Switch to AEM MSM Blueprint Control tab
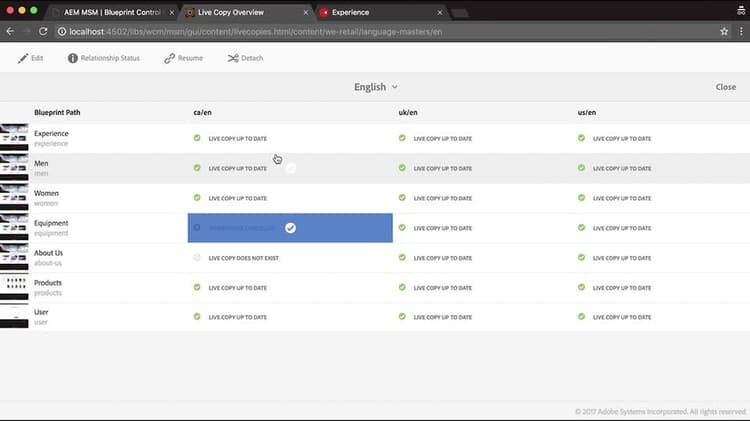Viewport: 750px width, 421px height. pos(112,12)
